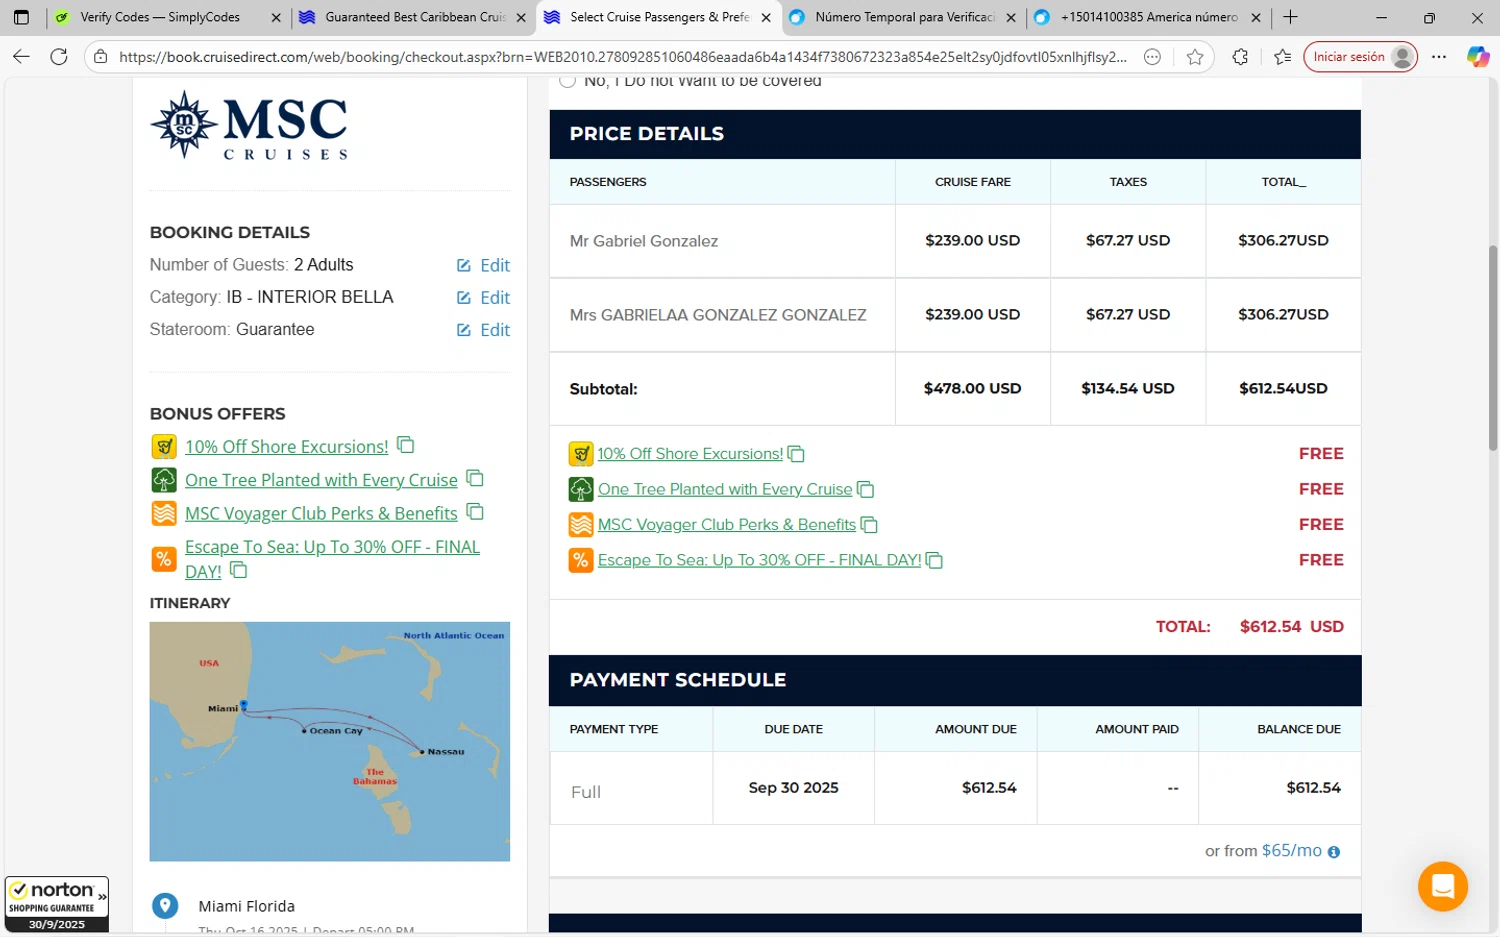Viewport: 1500px width, 937px height.
Task: Click Iniciar sesión button
Action: point(1360,57)
